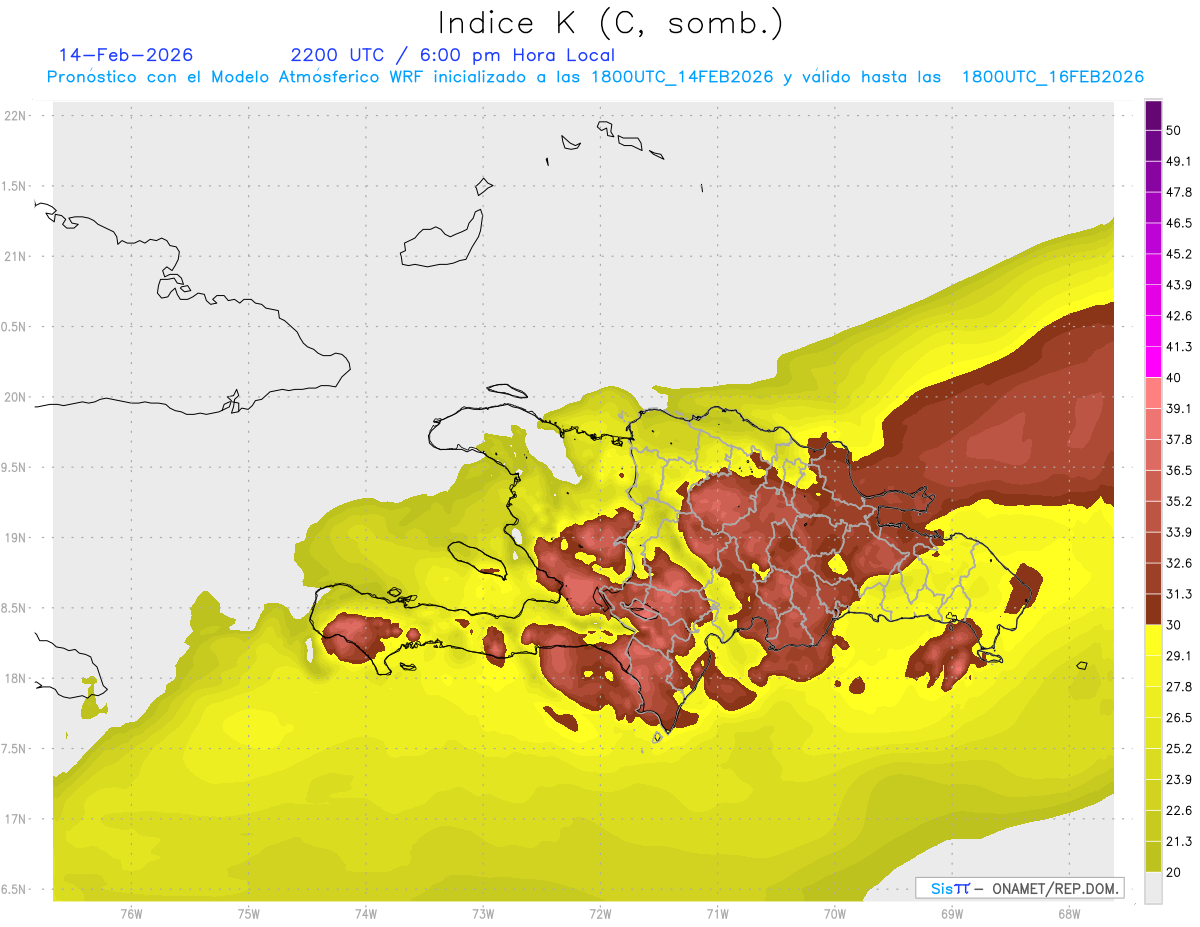
Task: Click the 1.5N latitude label
Action: coord(14,187)
